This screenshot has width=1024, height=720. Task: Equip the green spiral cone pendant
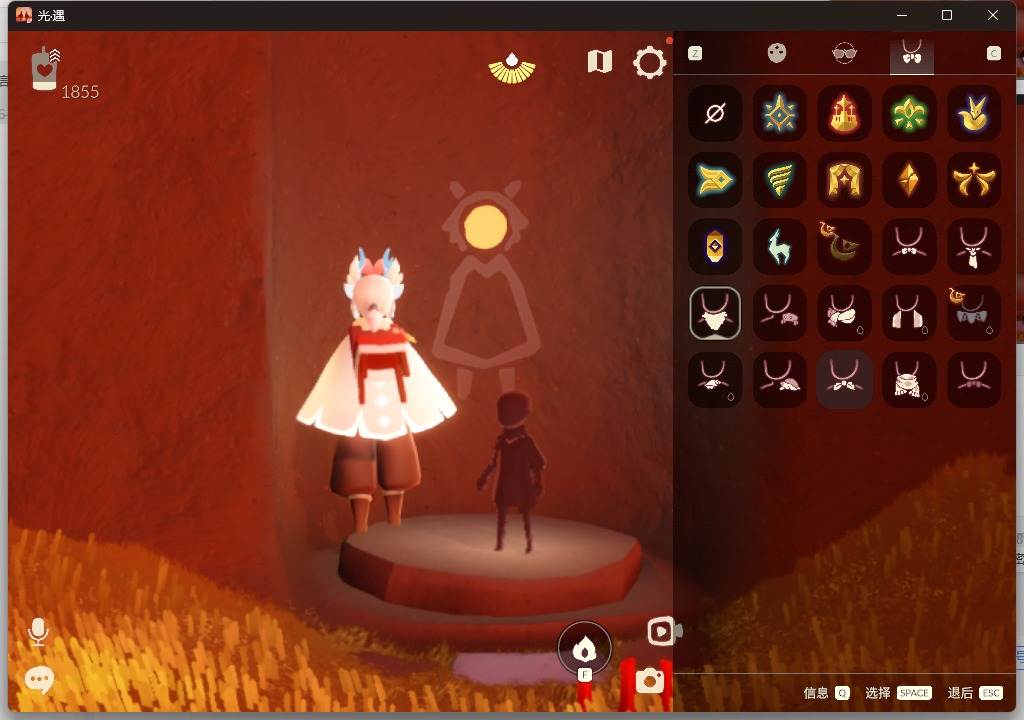pos(780,180)
